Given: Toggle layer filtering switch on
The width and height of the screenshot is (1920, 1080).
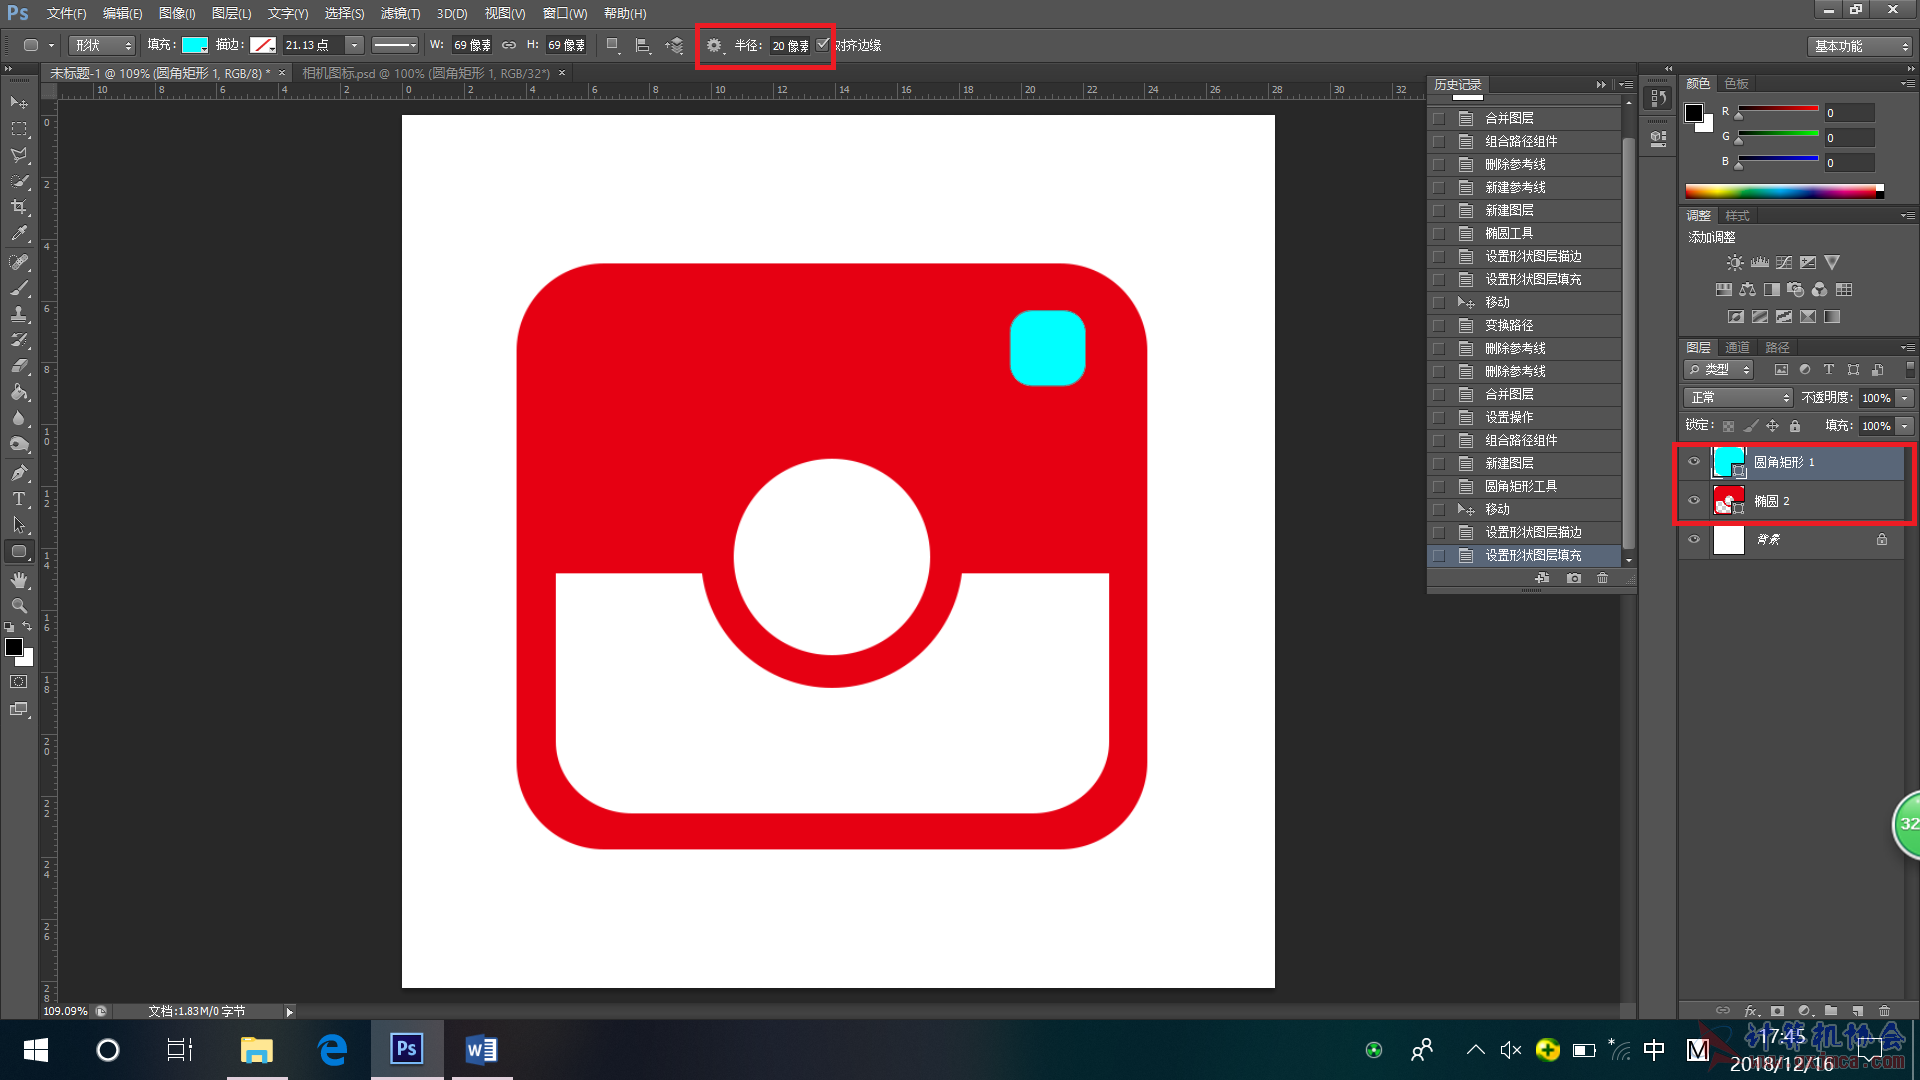Looking at the screenshot, I should [x=1910, y=370].
